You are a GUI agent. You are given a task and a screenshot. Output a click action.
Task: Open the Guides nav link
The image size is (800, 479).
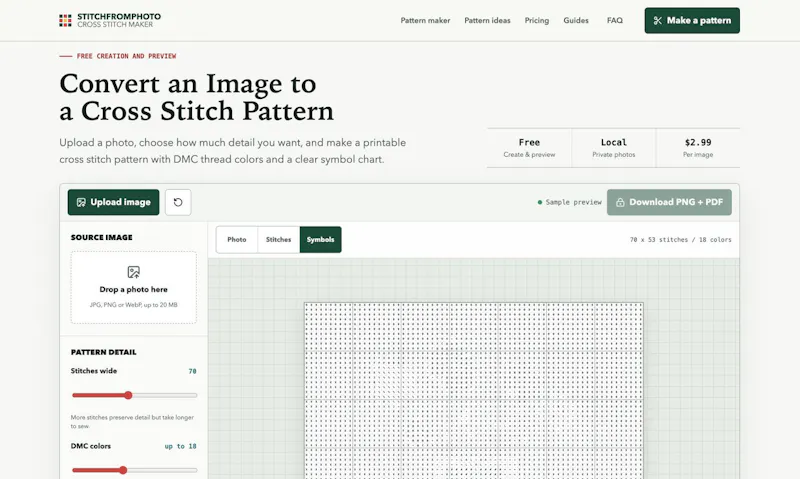pyautogui.click(x=576, y=20)
